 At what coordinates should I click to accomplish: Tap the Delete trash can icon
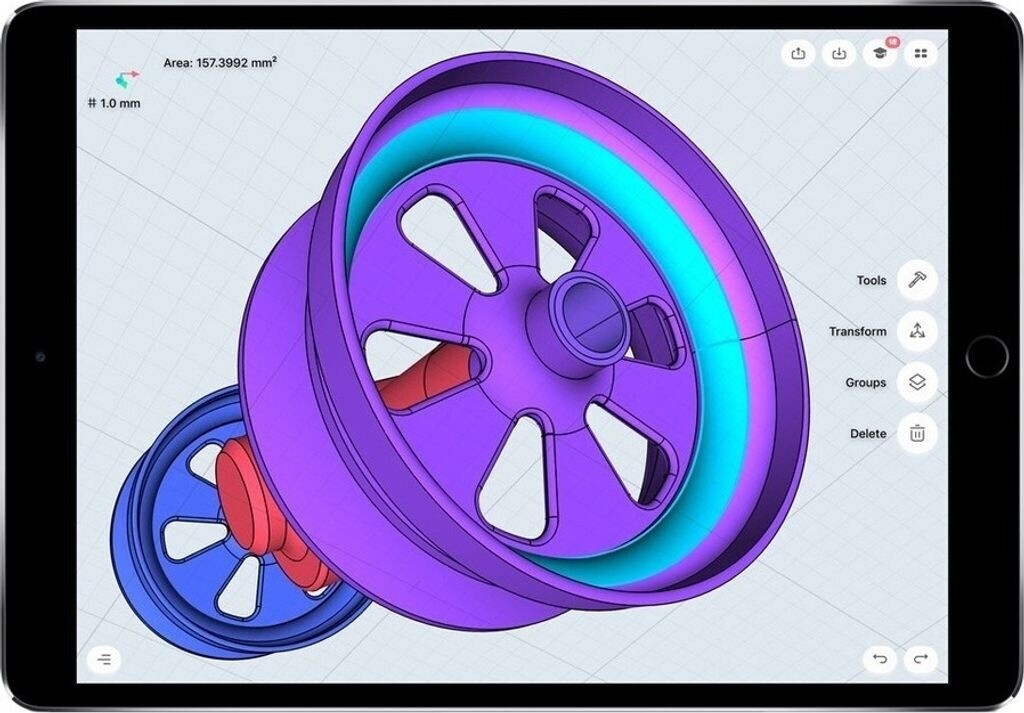(x=917, y=434)
